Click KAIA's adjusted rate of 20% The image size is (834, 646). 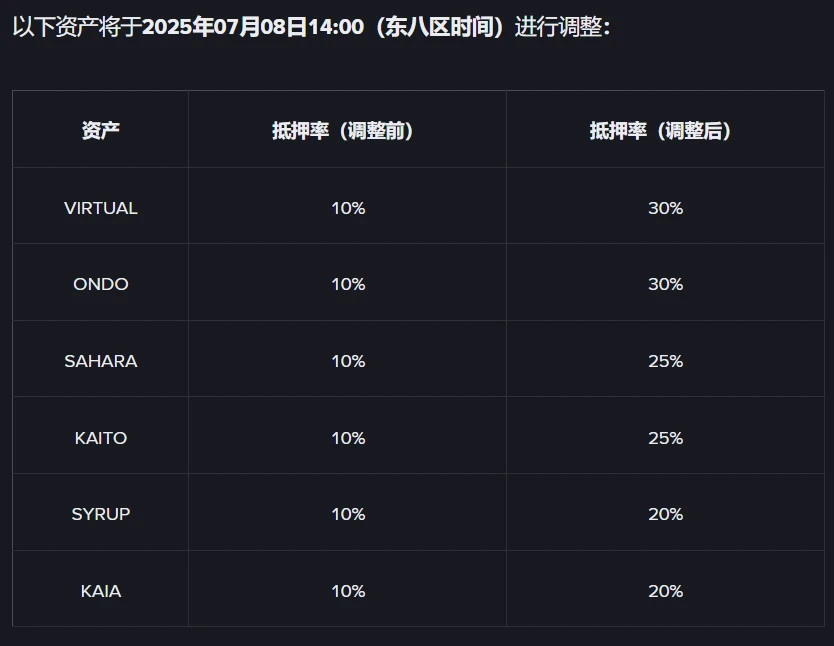tap(665, 591)
